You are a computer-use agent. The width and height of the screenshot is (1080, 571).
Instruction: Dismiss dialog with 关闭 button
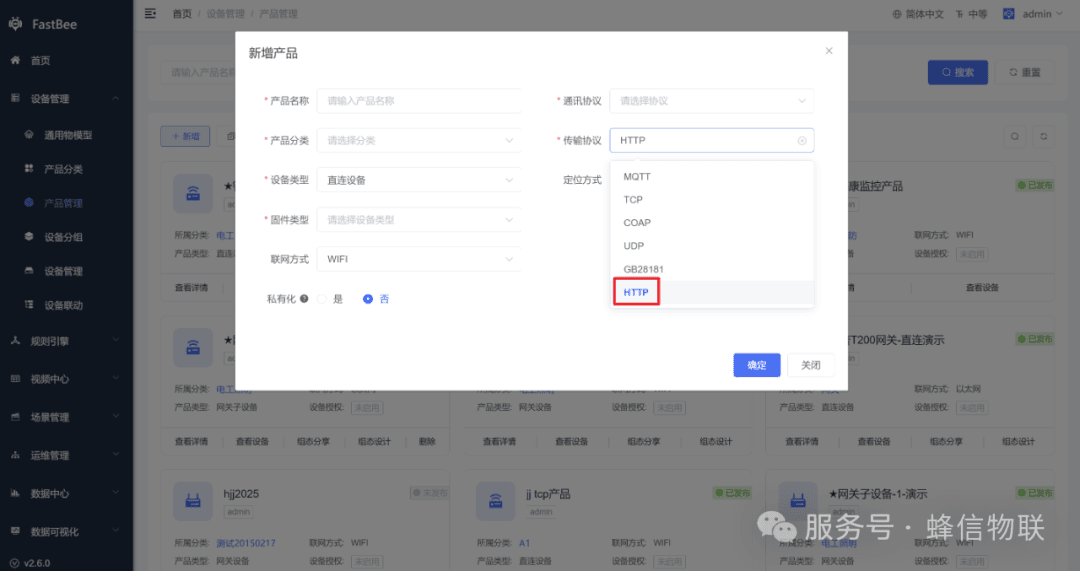(x=811, y=365)
